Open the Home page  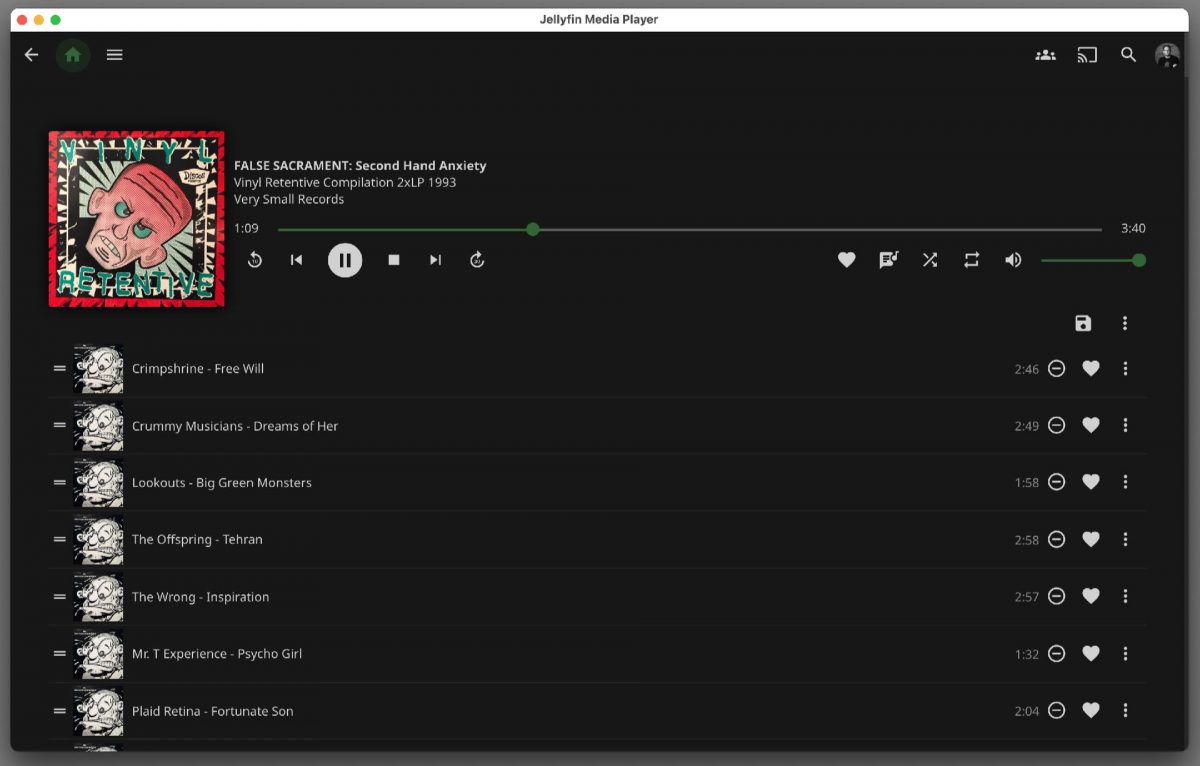pyautogui.click(x=73, y=55)
